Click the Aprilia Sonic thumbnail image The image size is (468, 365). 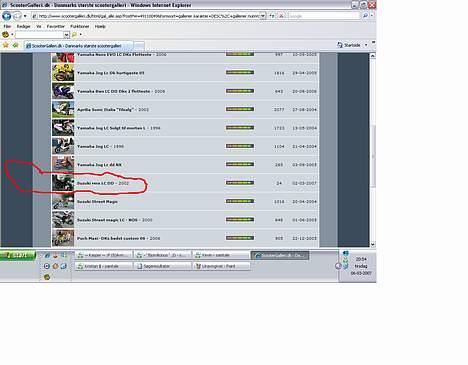coord(63,110)
